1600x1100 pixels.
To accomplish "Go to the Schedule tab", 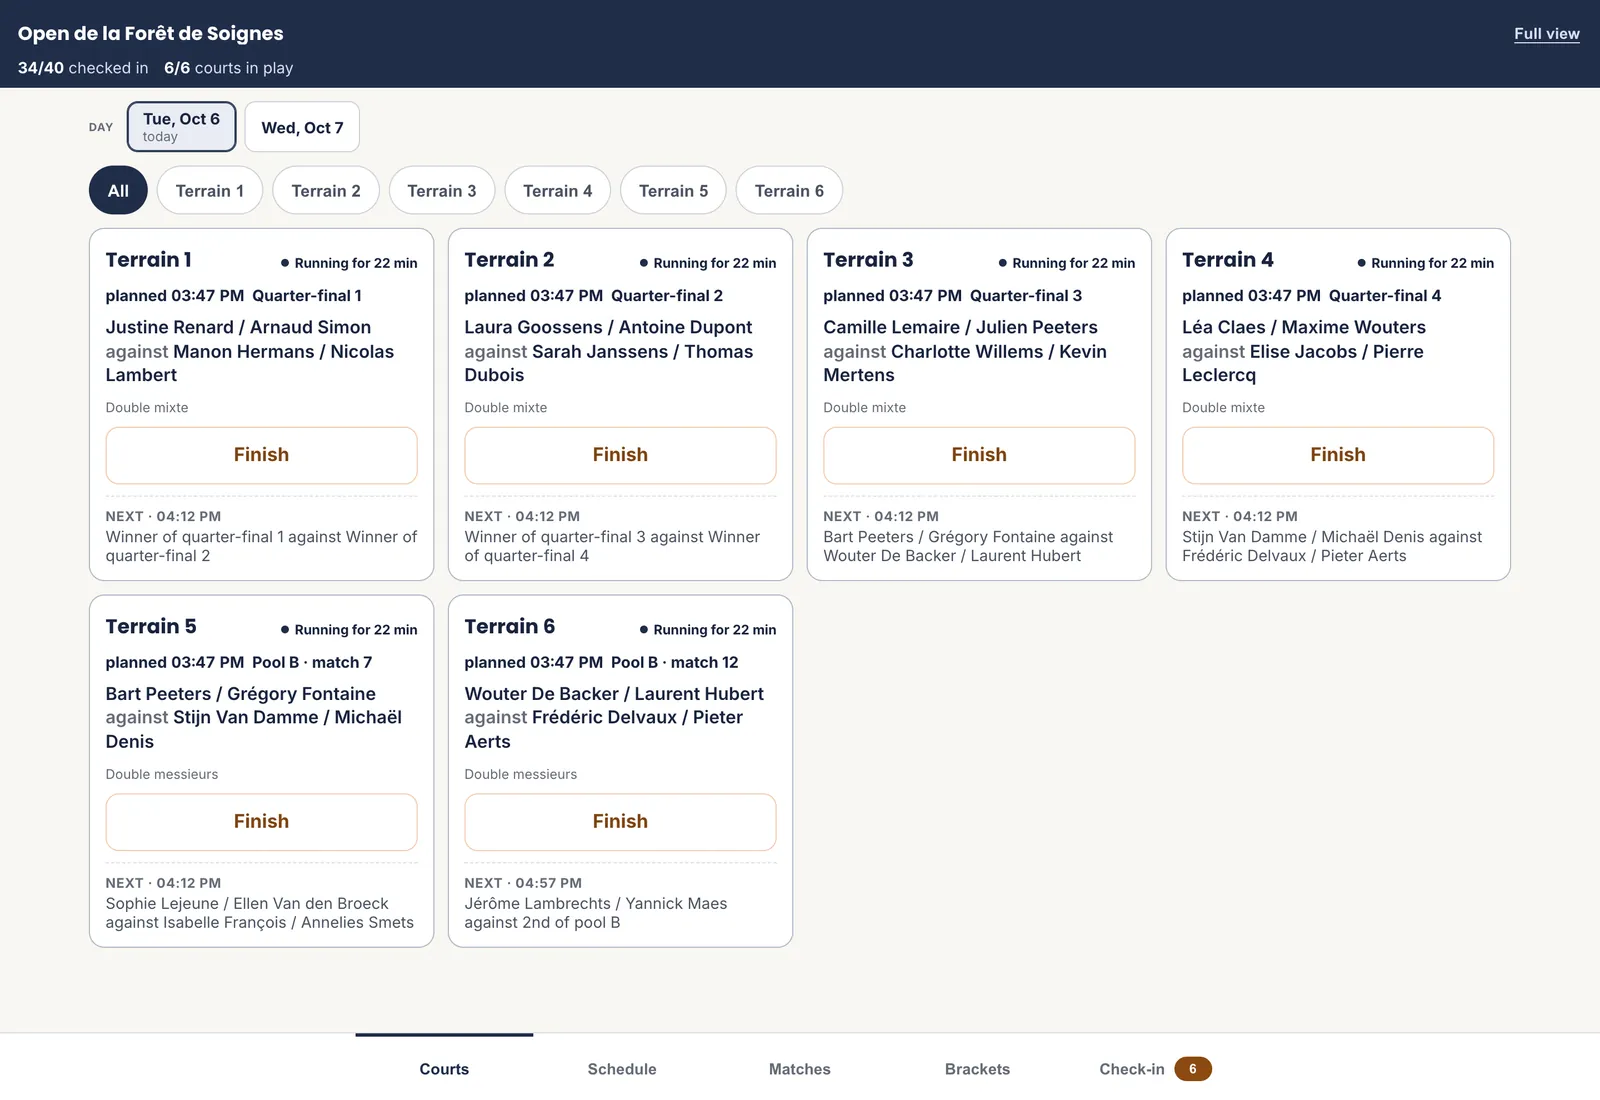I will tap(622, 1068).
